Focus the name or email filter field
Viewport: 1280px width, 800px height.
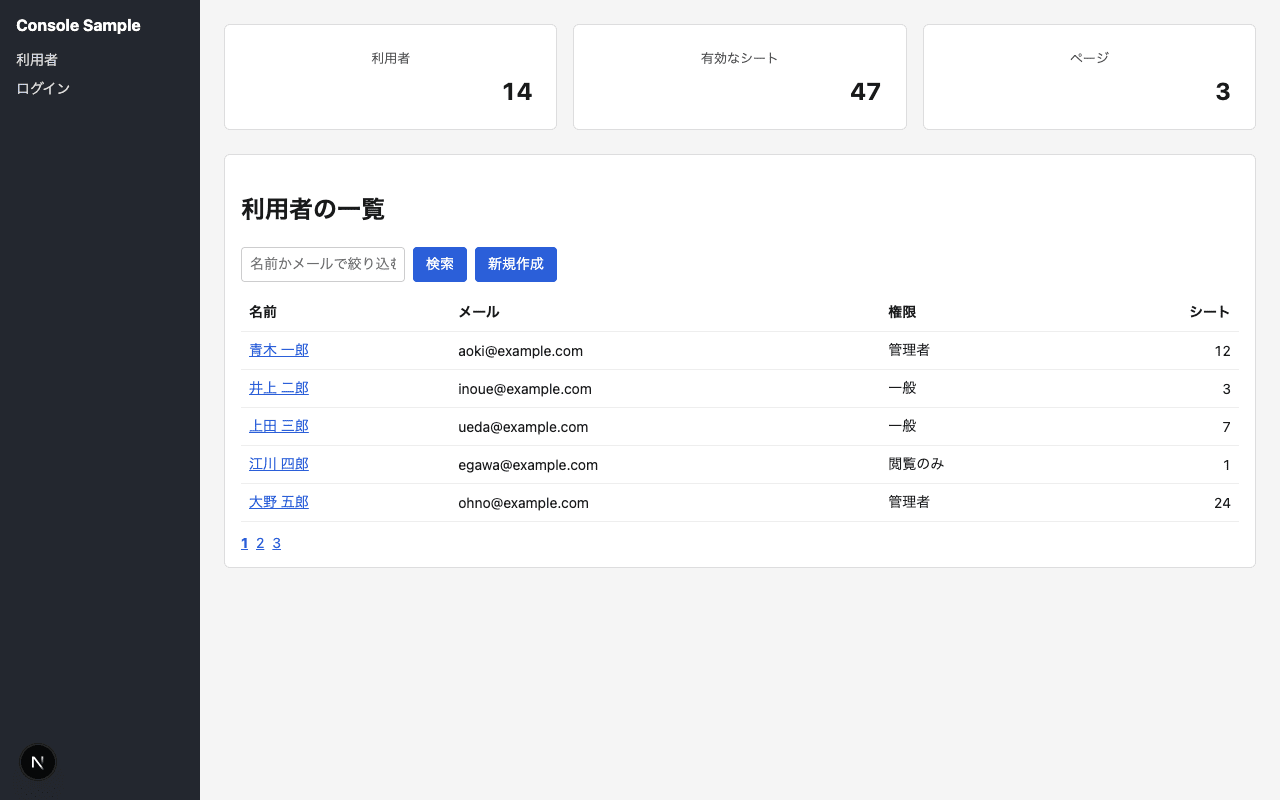pos(323,264)
